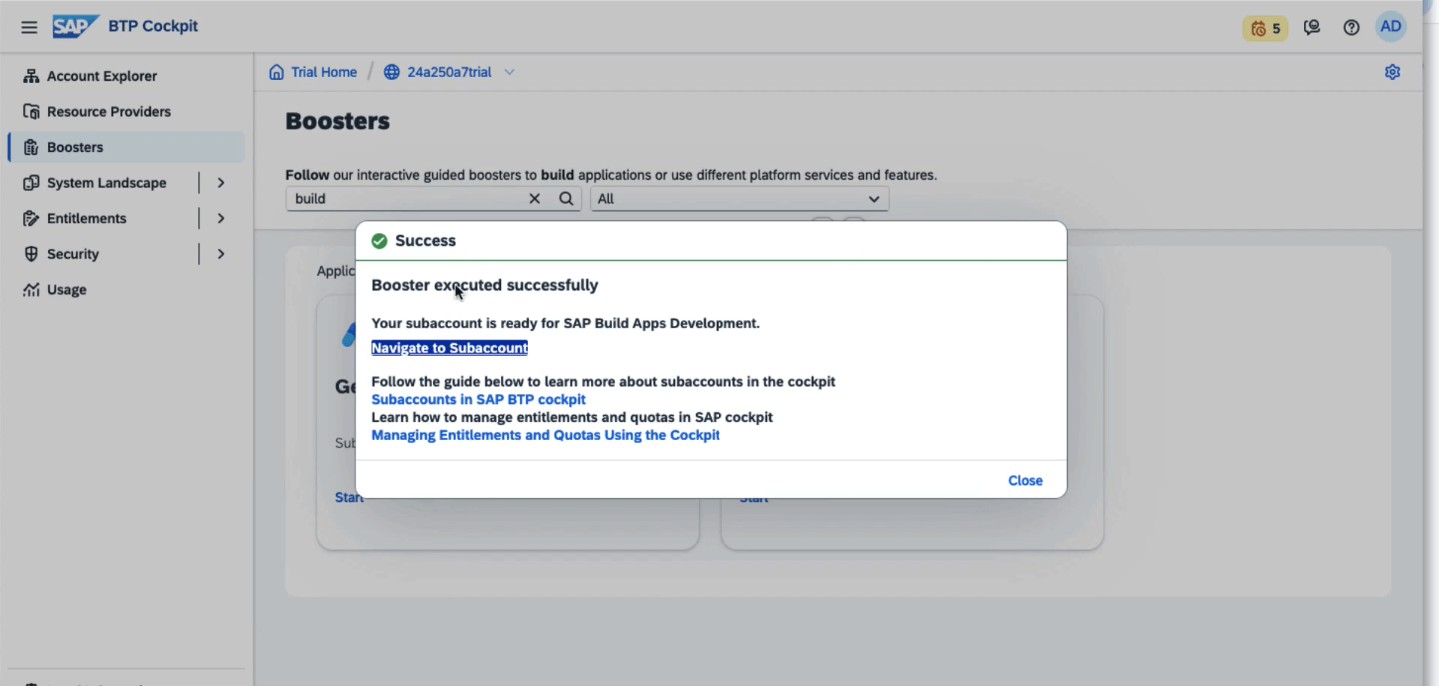Open the feedback chat icon
The width and height of the screenshot is (1439, 686).
point(1312,28)
